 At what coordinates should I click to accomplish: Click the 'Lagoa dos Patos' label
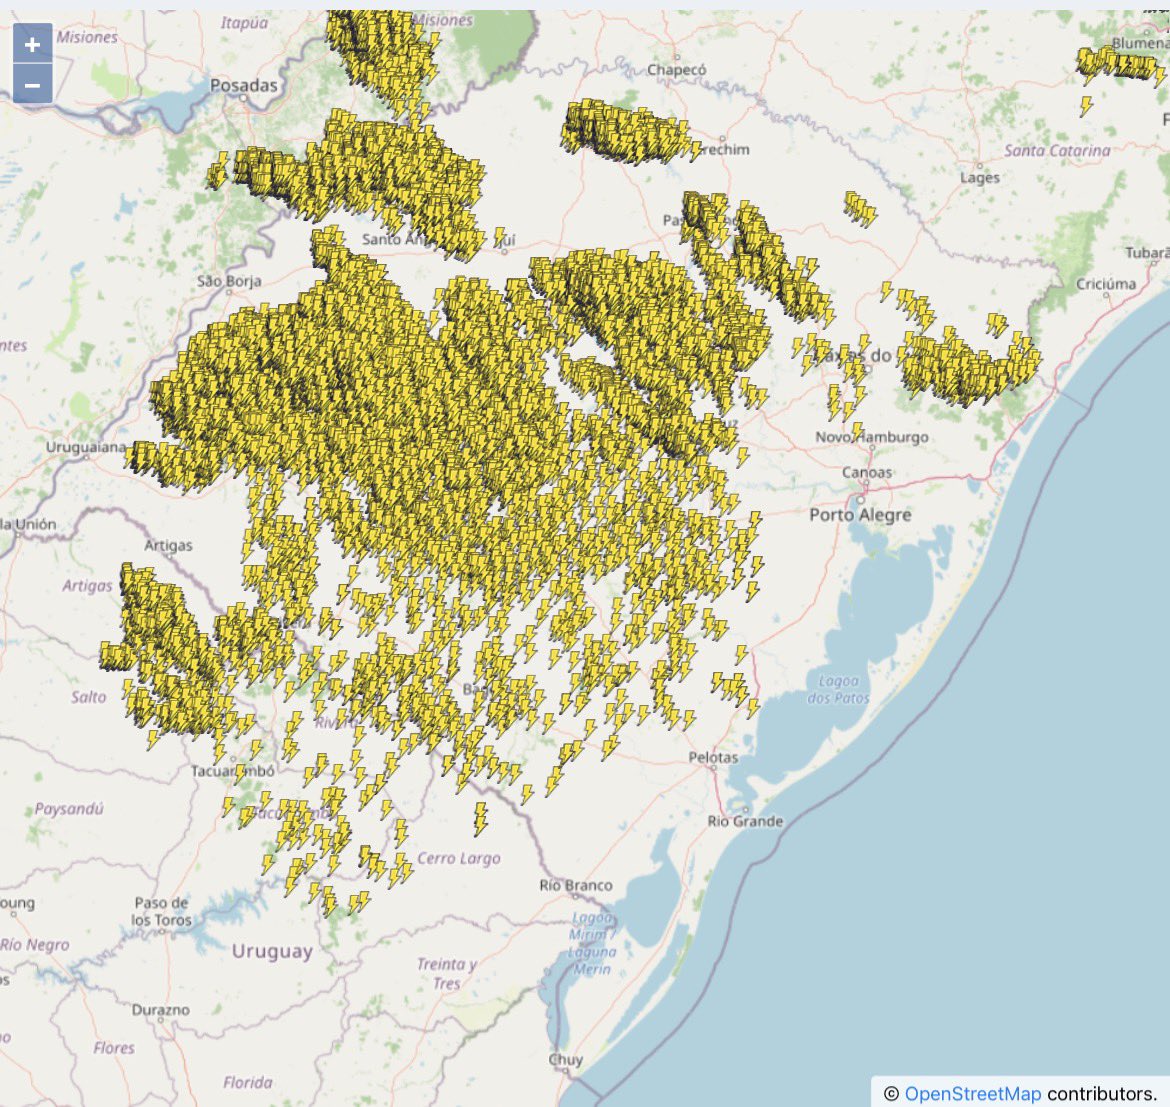838,690
